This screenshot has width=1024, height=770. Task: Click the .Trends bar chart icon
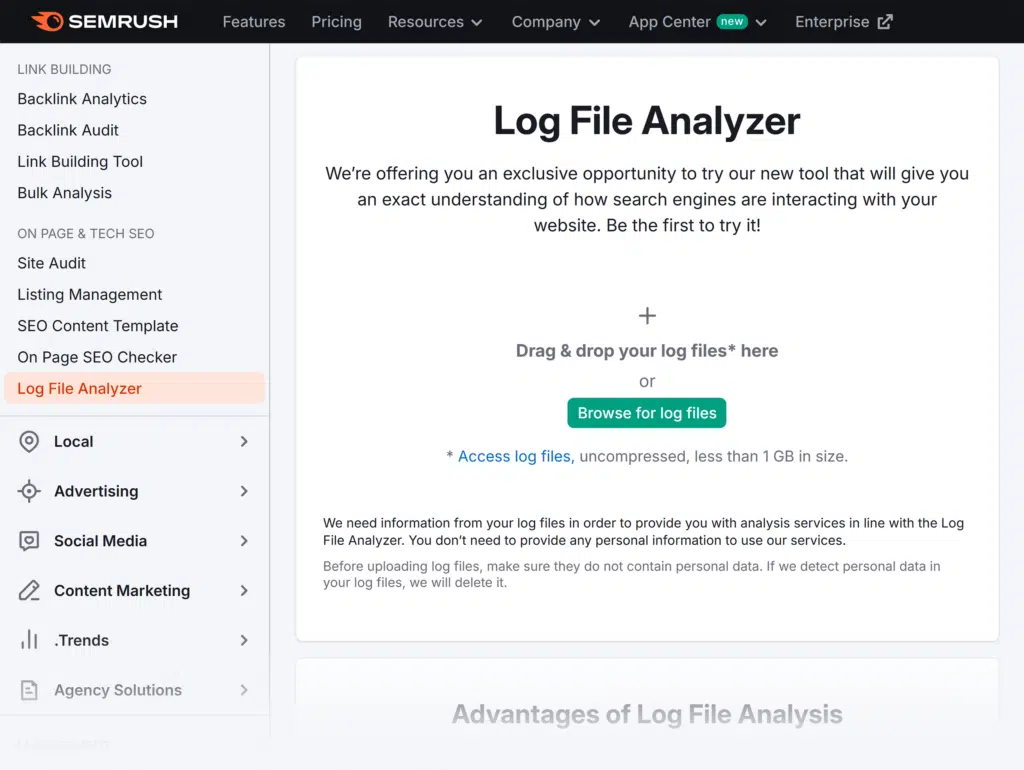click(29, 640)
